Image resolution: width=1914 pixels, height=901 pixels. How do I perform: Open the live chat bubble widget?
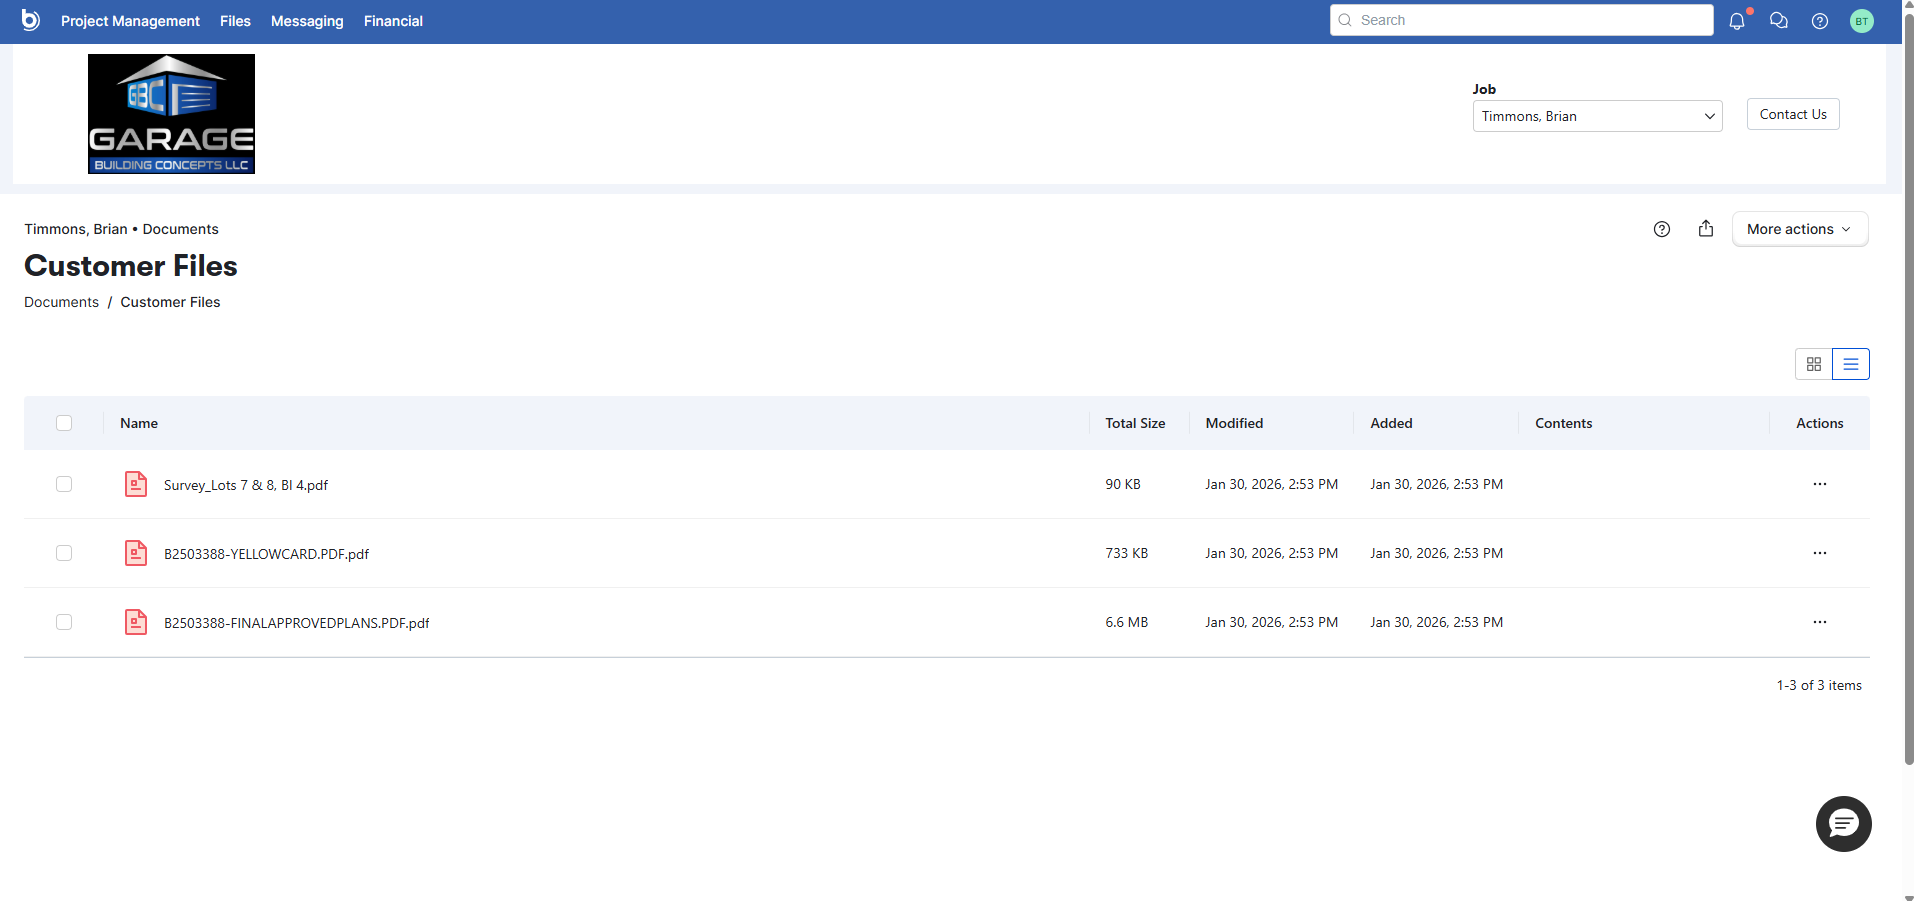[1843, 824]
